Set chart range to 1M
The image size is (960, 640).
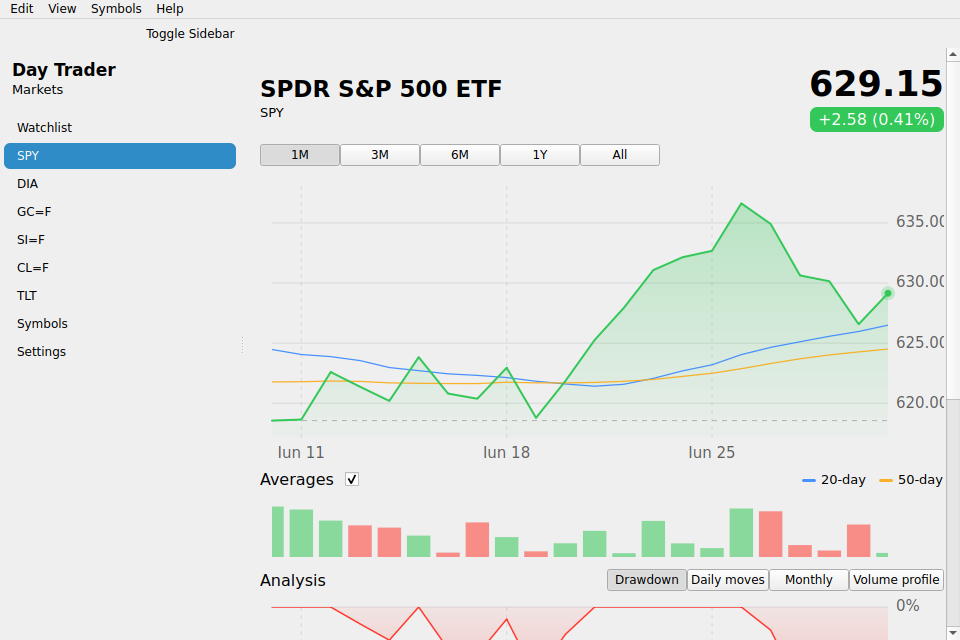(300, 155)
